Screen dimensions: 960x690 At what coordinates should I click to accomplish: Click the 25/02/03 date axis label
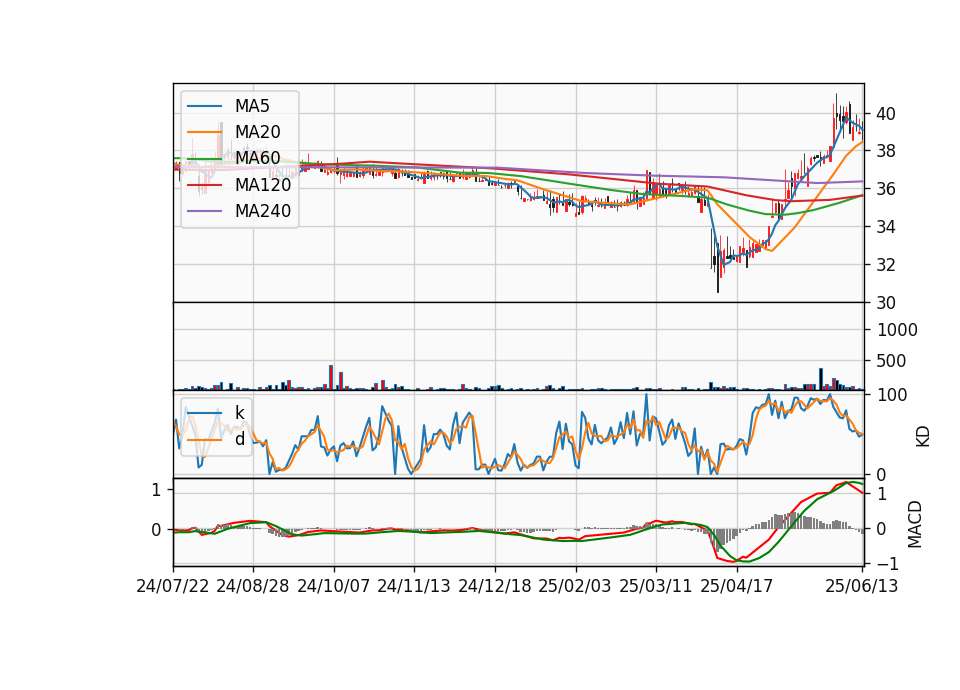(x=575, y=586)
